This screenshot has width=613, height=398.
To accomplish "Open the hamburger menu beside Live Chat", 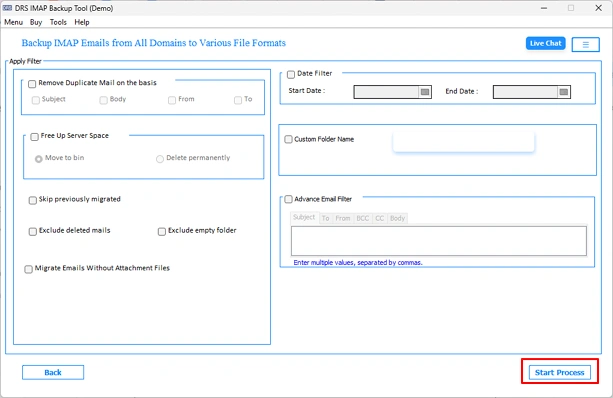I will point(585,45).
